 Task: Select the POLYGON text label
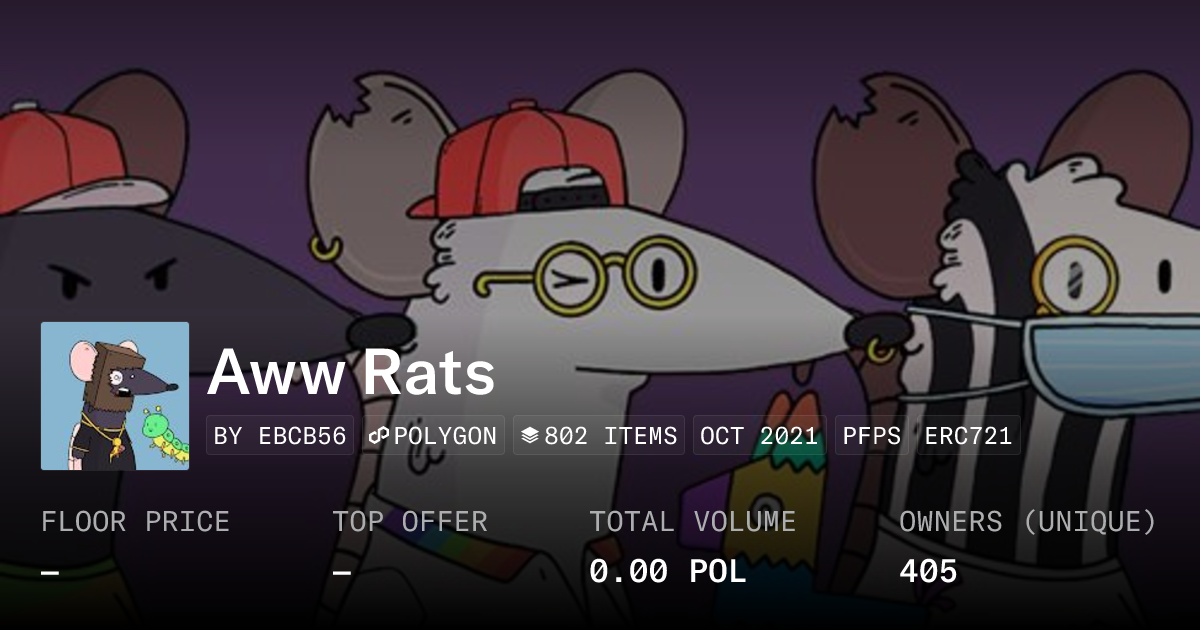[445, 436]
